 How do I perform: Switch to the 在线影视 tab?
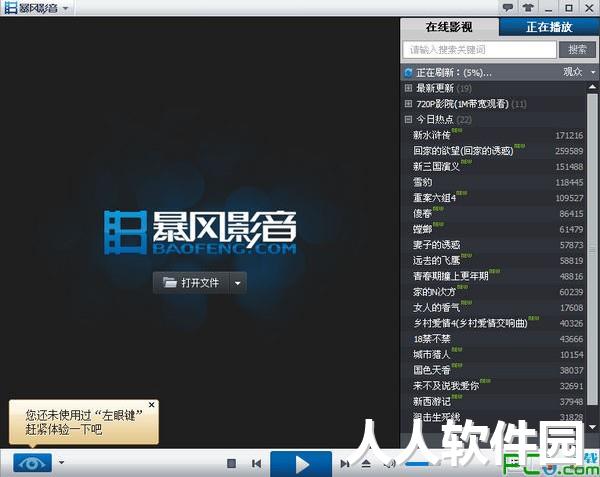(449, 27)
